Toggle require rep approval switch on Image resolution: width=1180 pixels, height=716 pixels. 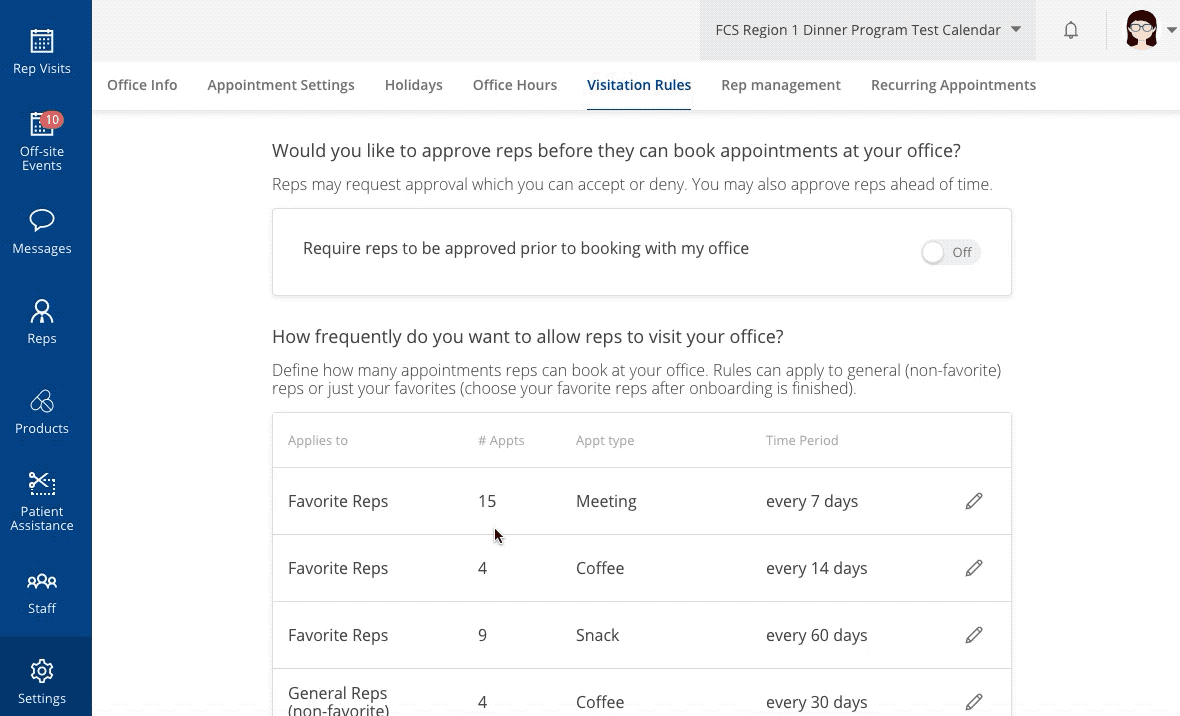[950, 252]
